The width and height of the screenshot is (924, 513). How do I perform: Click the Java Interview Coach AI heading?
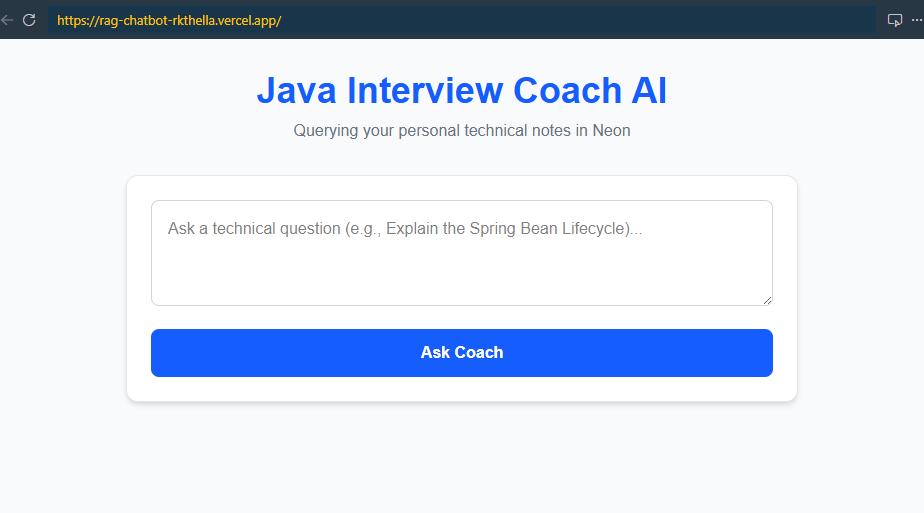tap(461, 91)
